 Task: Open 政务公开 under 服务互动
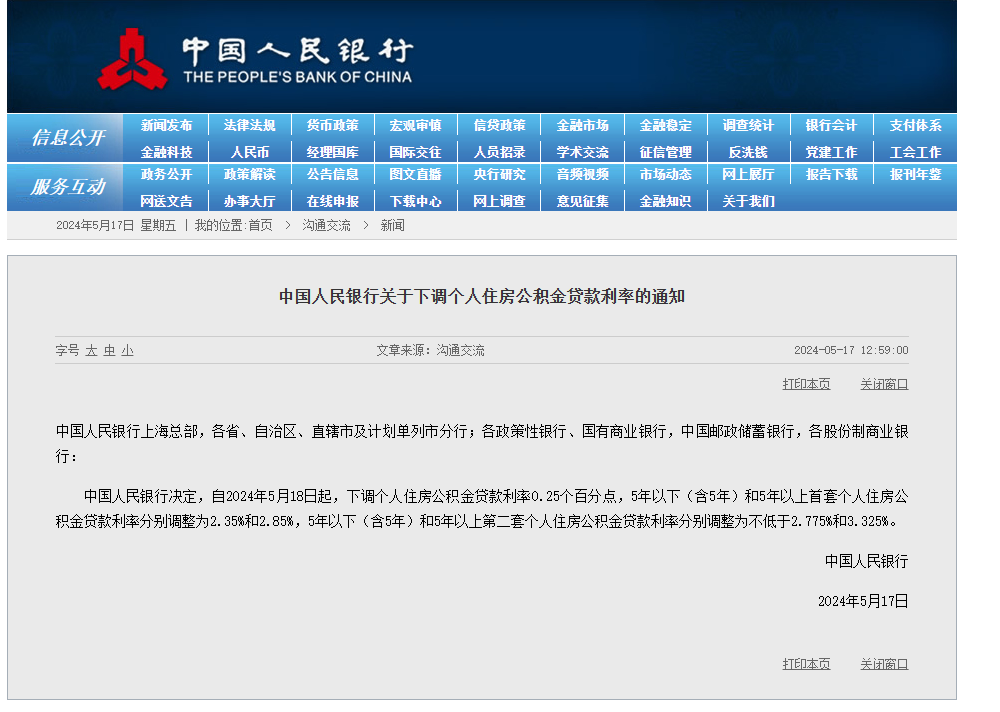point(166,175)
